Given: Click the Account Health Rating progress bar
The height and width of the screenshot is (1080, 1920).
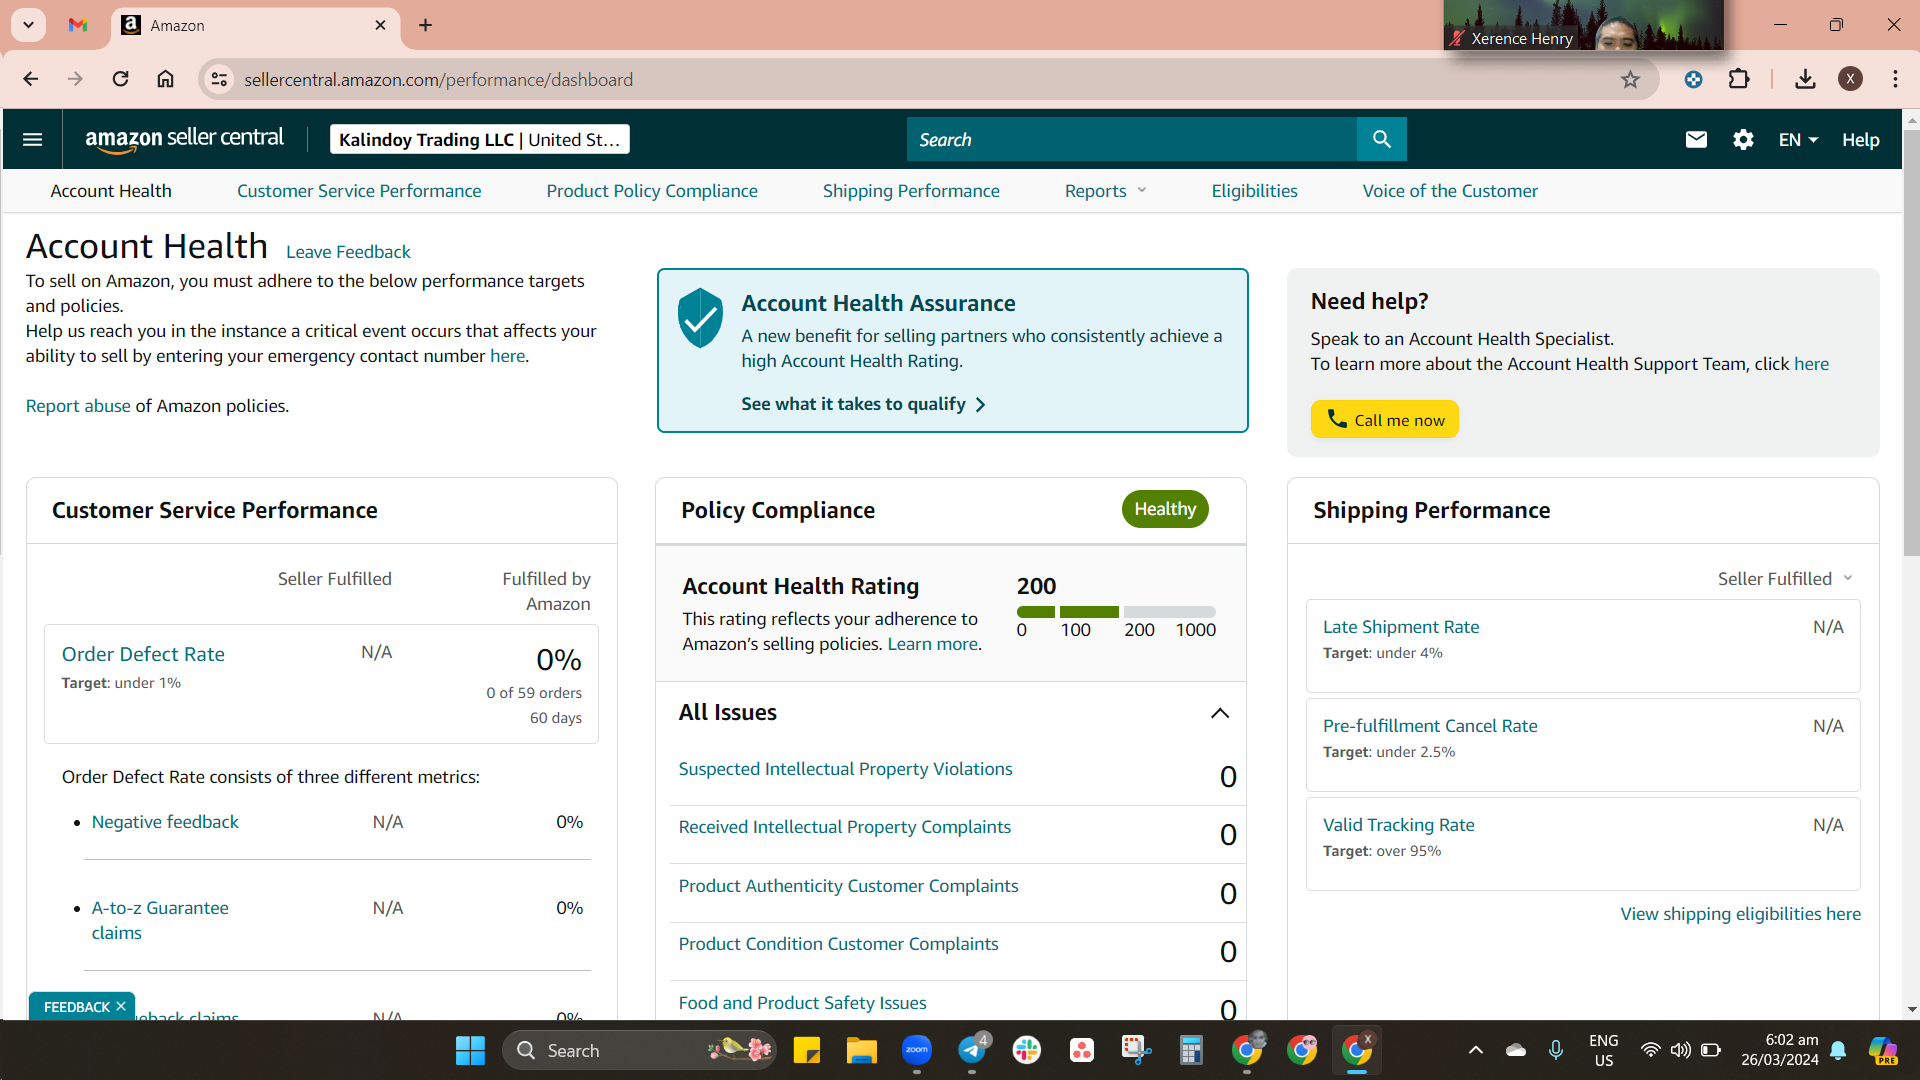Looking at the screenshot, I should 1116,612.
